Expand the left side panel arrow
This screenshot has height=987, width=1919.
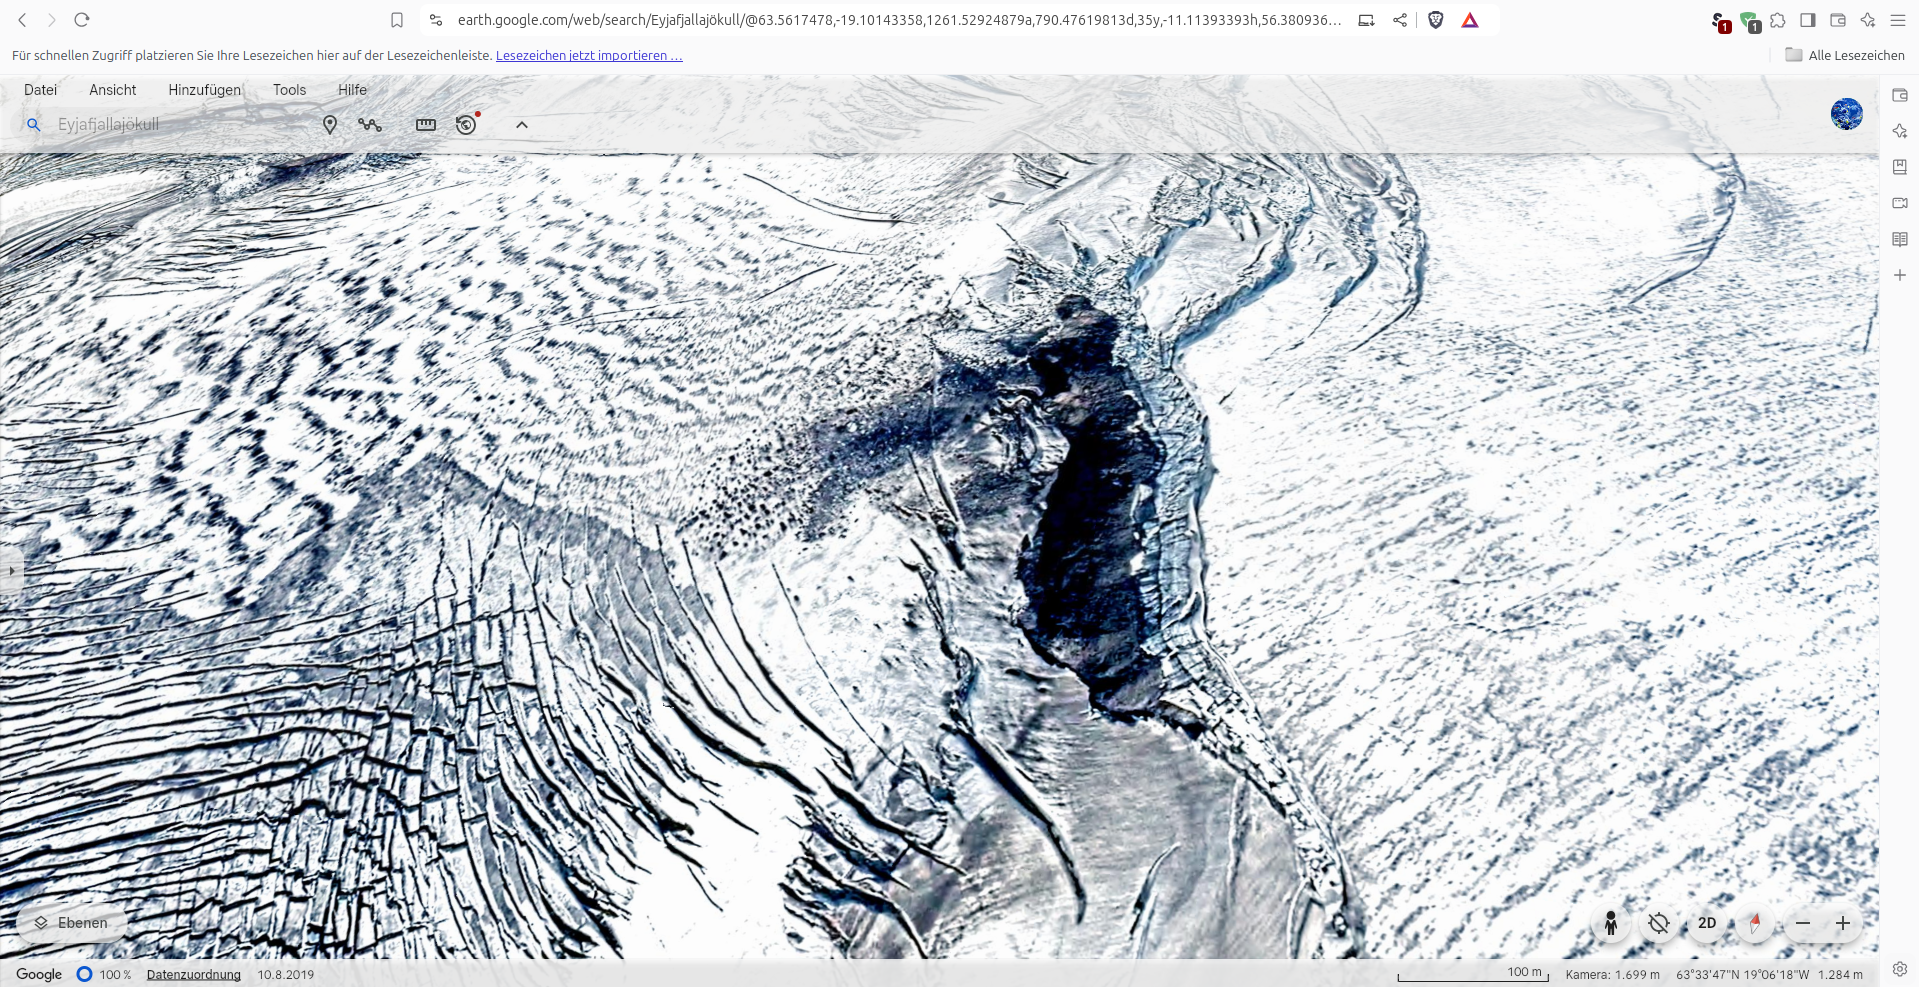point(11,571)
